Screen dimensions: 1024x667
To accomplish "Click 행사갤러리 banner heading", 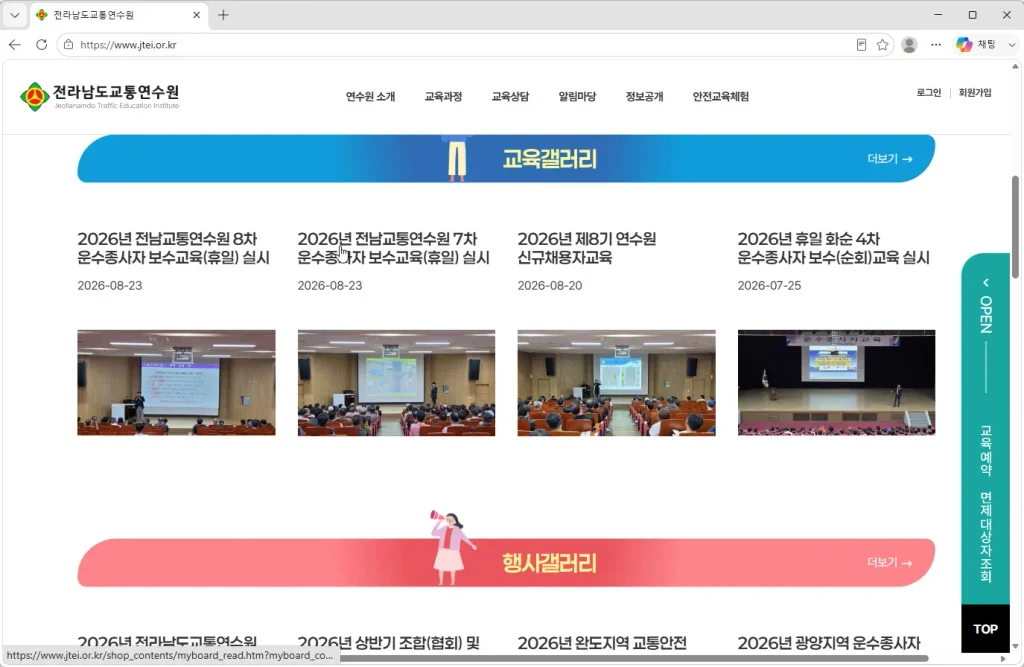I will pyautogui.click(x=549, y=562).
